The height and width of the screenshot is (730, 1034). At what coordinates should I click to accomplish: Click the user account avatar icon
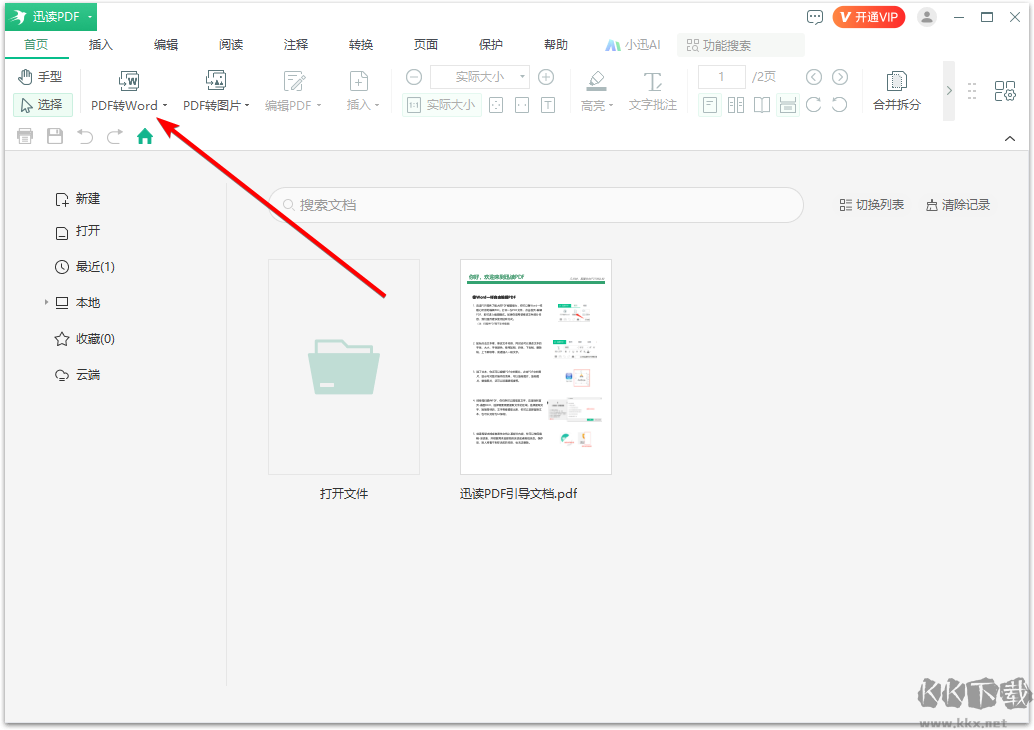point(927,17)
